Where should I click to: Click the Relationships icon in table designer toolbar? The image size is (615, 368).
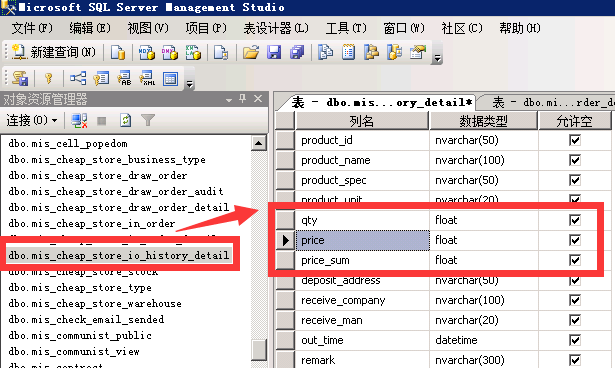click(x=78, y=78)
